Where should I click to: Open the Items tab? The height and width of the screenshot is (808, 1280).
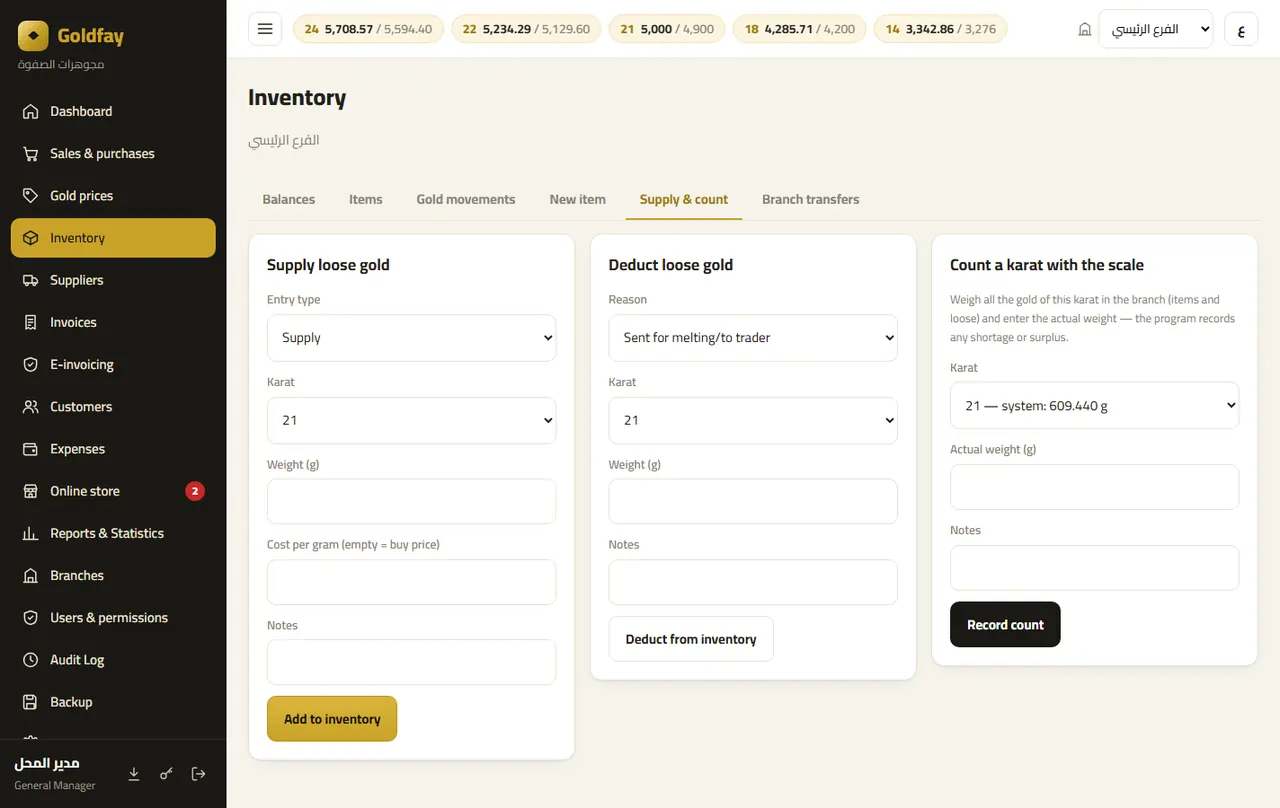(x=366, y=200)
